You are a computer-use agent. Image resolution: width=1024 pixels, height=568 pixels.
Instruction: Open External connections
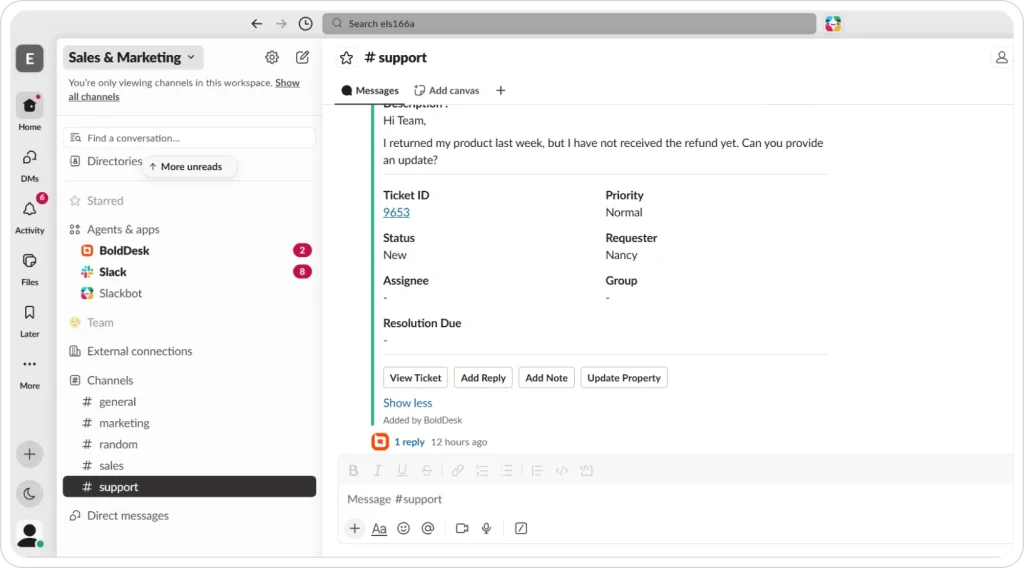[139, 351]
